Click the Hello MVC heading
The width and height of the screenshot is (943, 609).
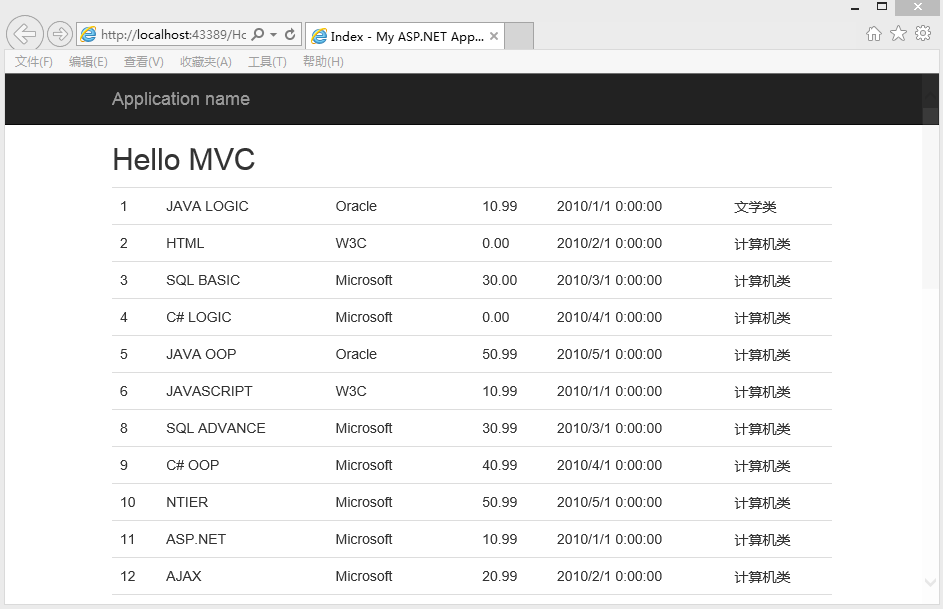click(183, 160)
